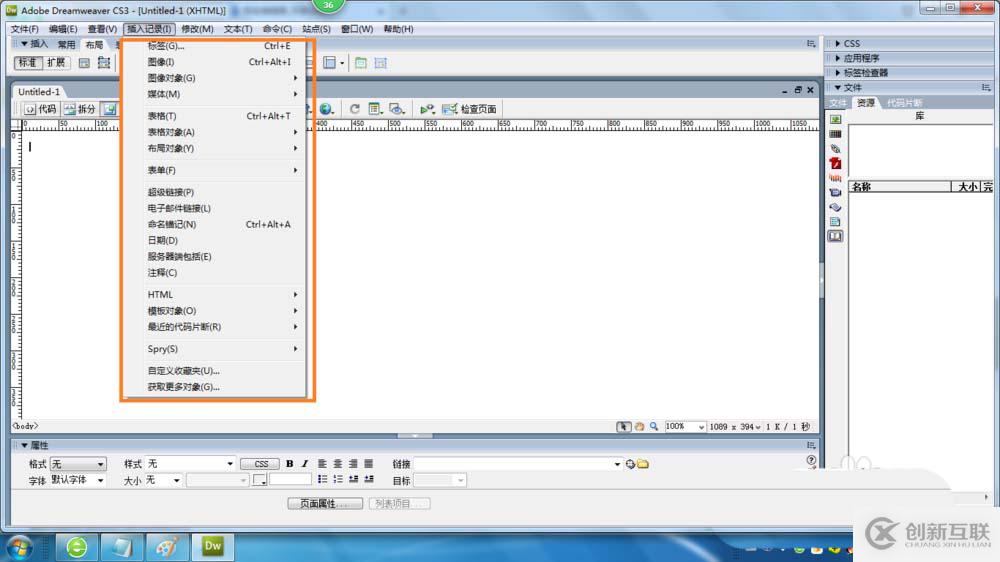Select Images category in assets panel
Viewport: 1000px width, 562px height.
coord(835,119)
